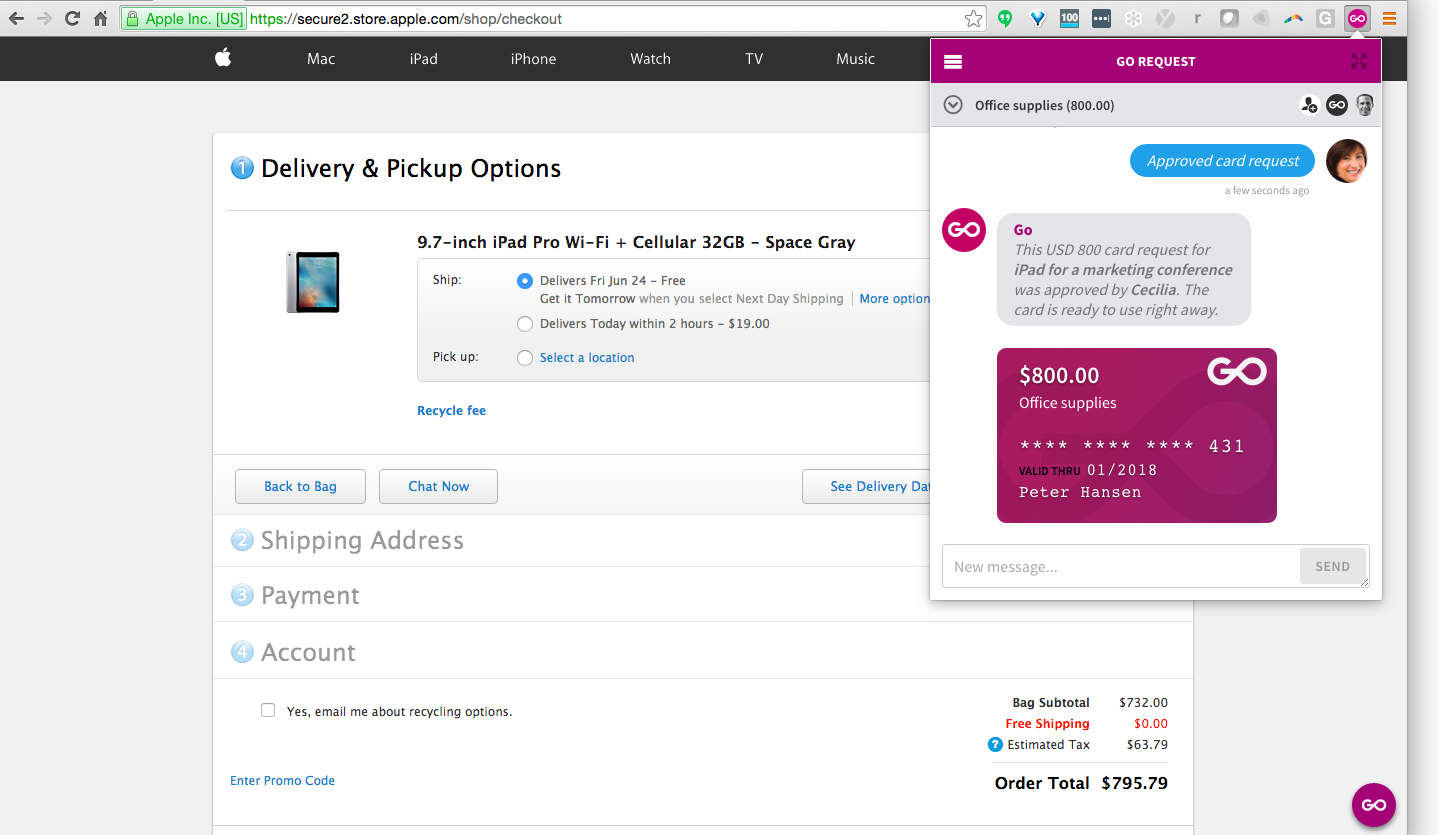Open the Recycle fee link
The image size is (1439, 835).
coord(451,411)
